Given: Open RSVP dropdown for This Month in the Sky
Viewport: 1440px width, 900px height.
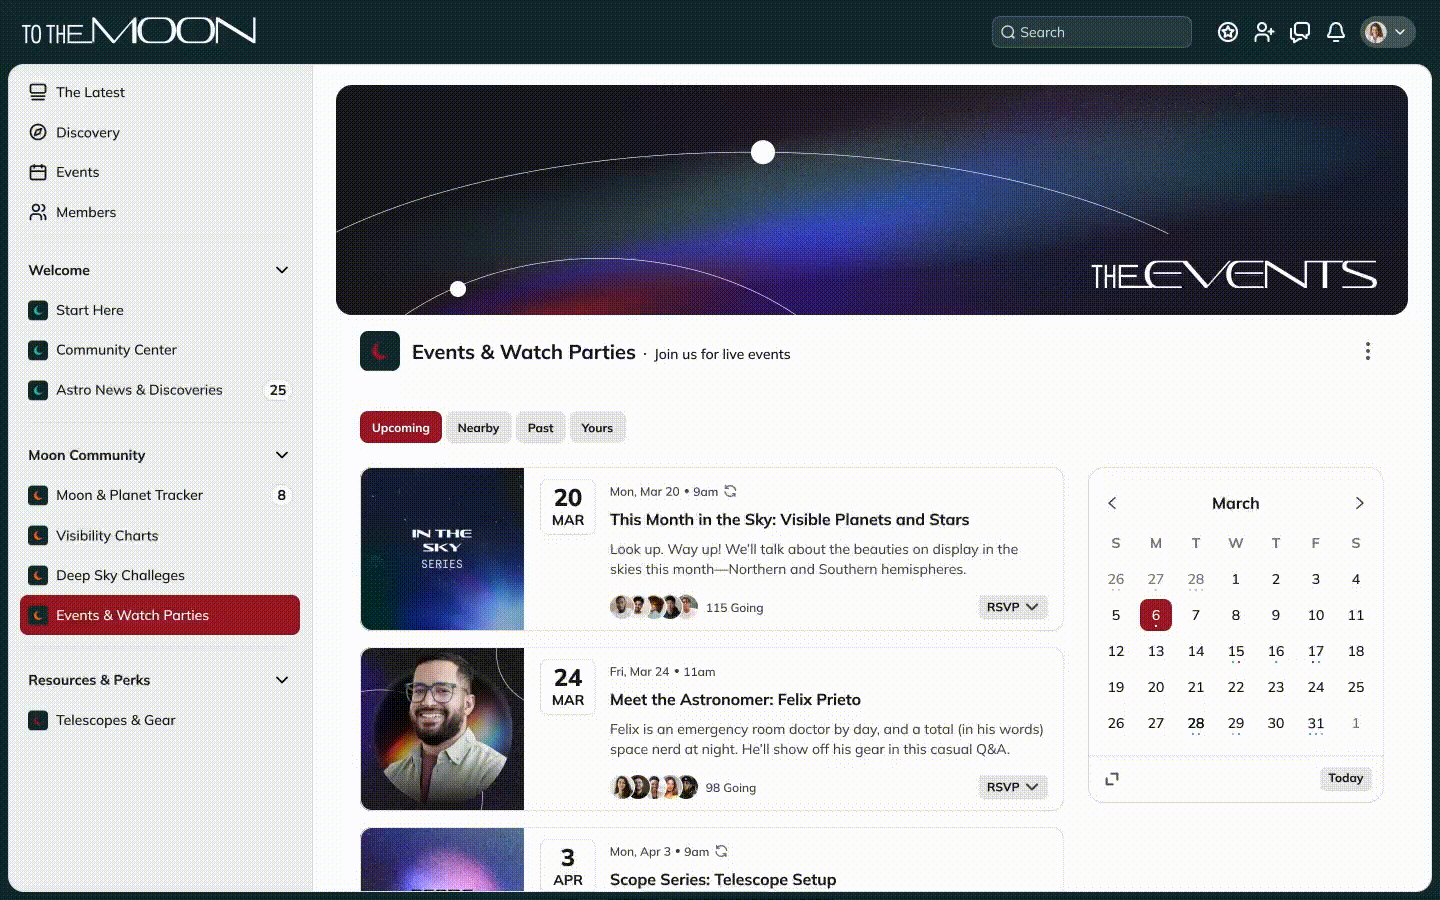Looking at the screenshot, I should 1012,607.
